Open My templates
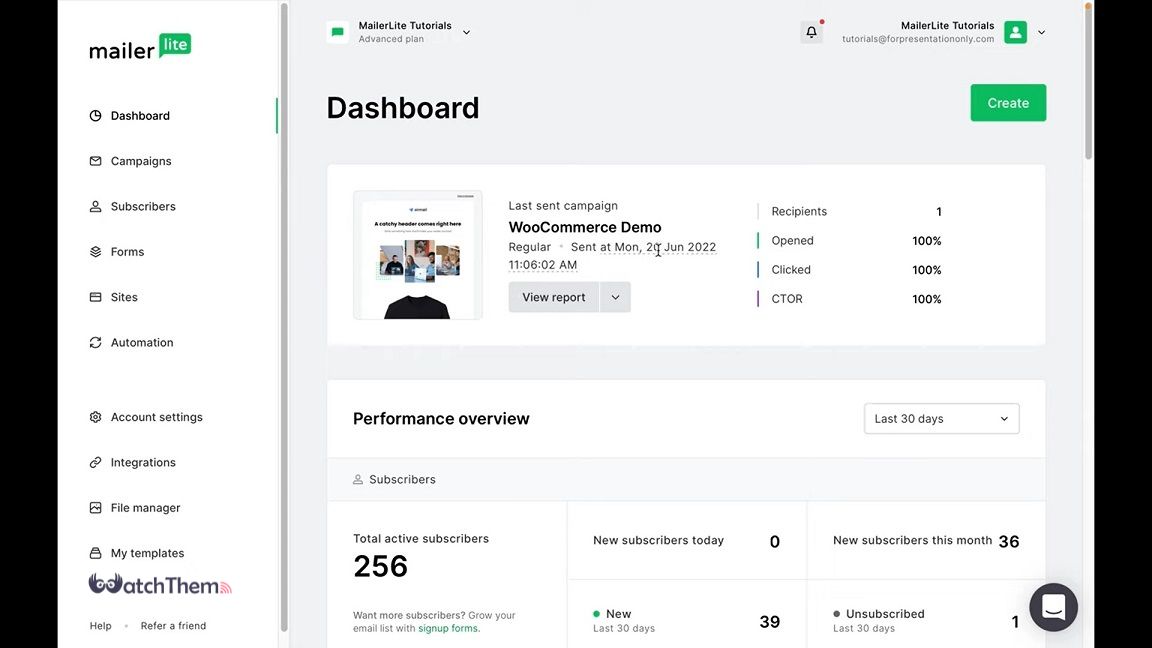This screenshot has height=648, width=1152. (147, 552)
